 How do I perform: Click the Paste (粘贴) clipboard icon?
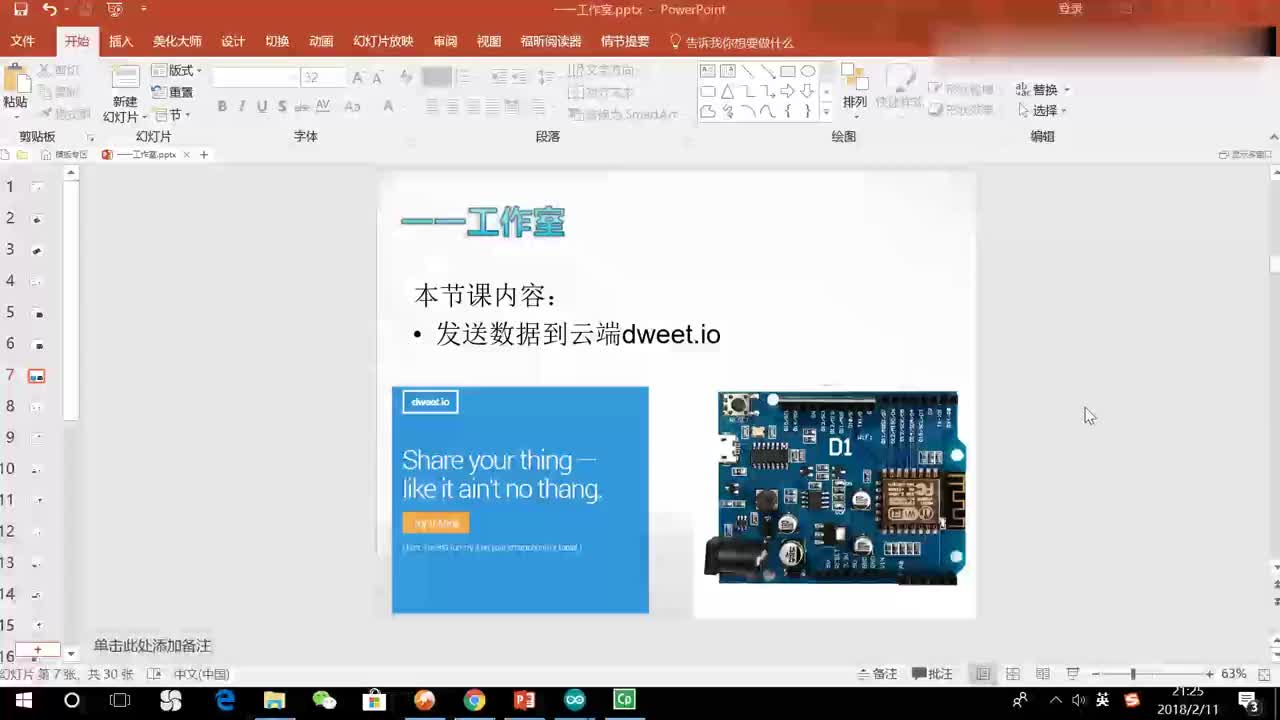16,79
